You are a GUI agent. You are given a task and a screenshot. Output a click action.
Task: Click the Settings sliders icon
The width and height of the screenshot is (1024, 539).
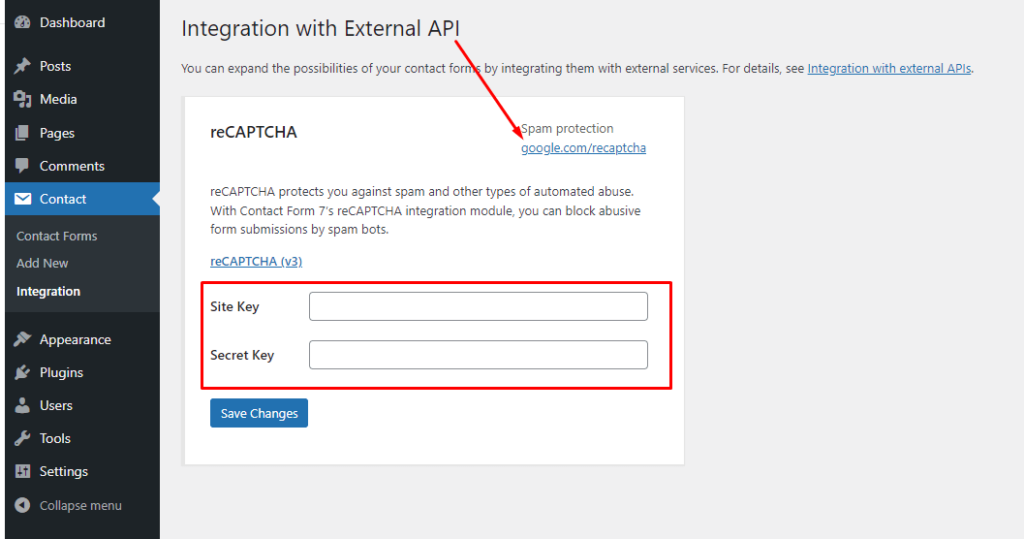(x=22, y=471)
